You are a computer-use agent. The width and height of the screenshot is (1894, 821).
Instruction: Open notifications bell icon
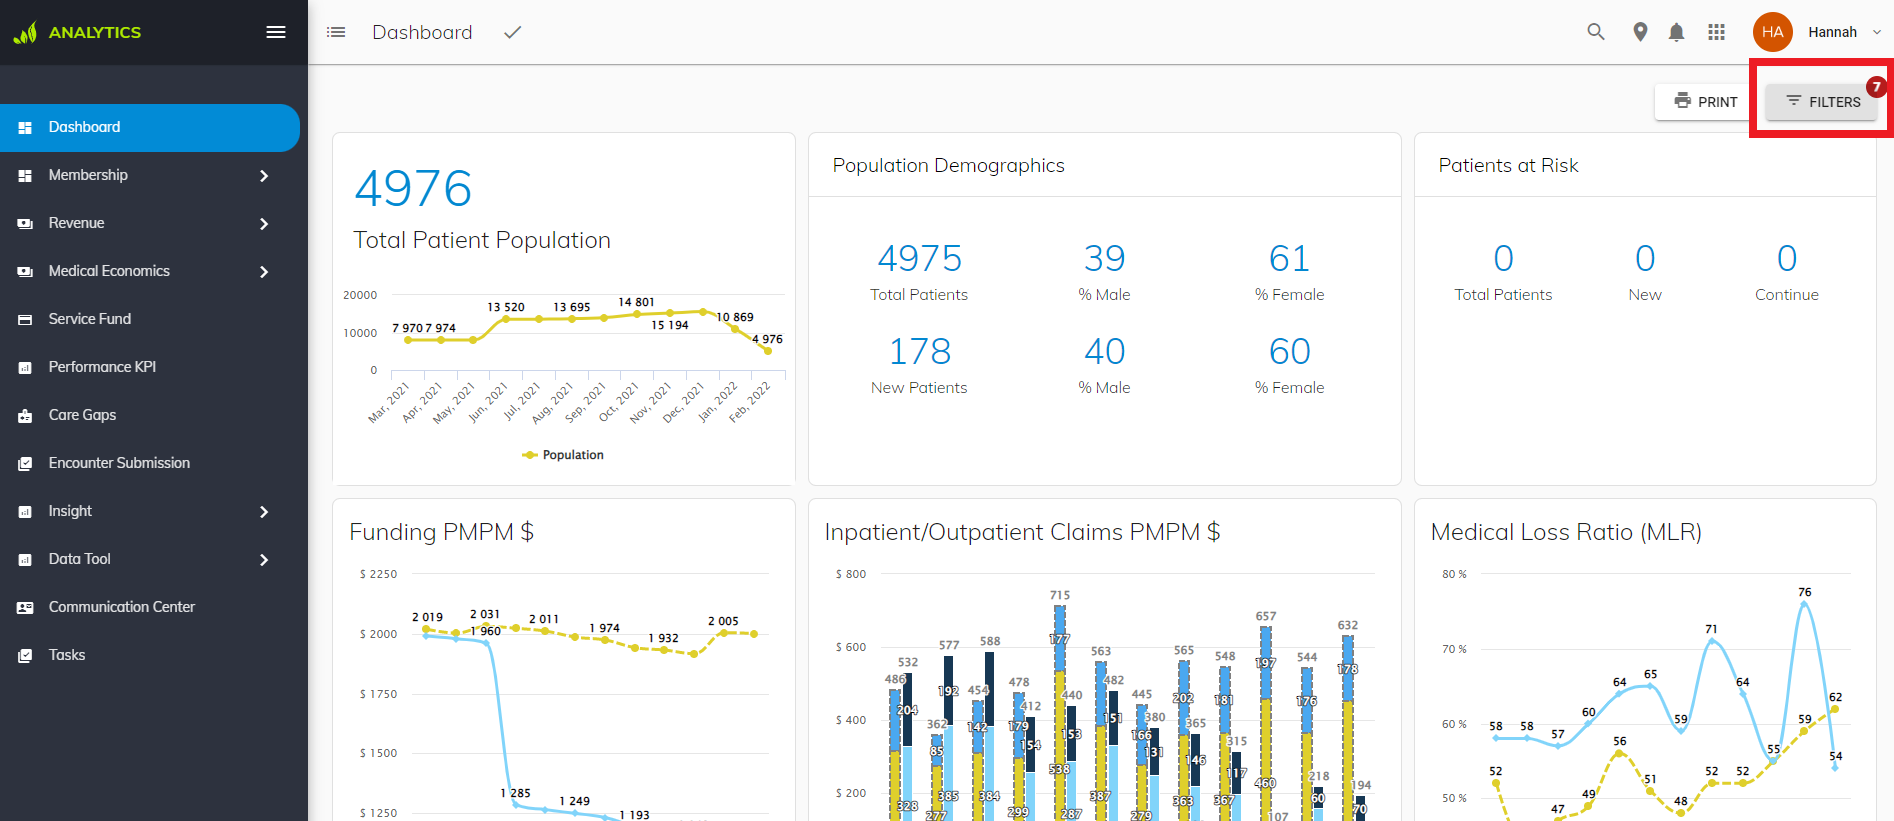tap(1677, 32)
